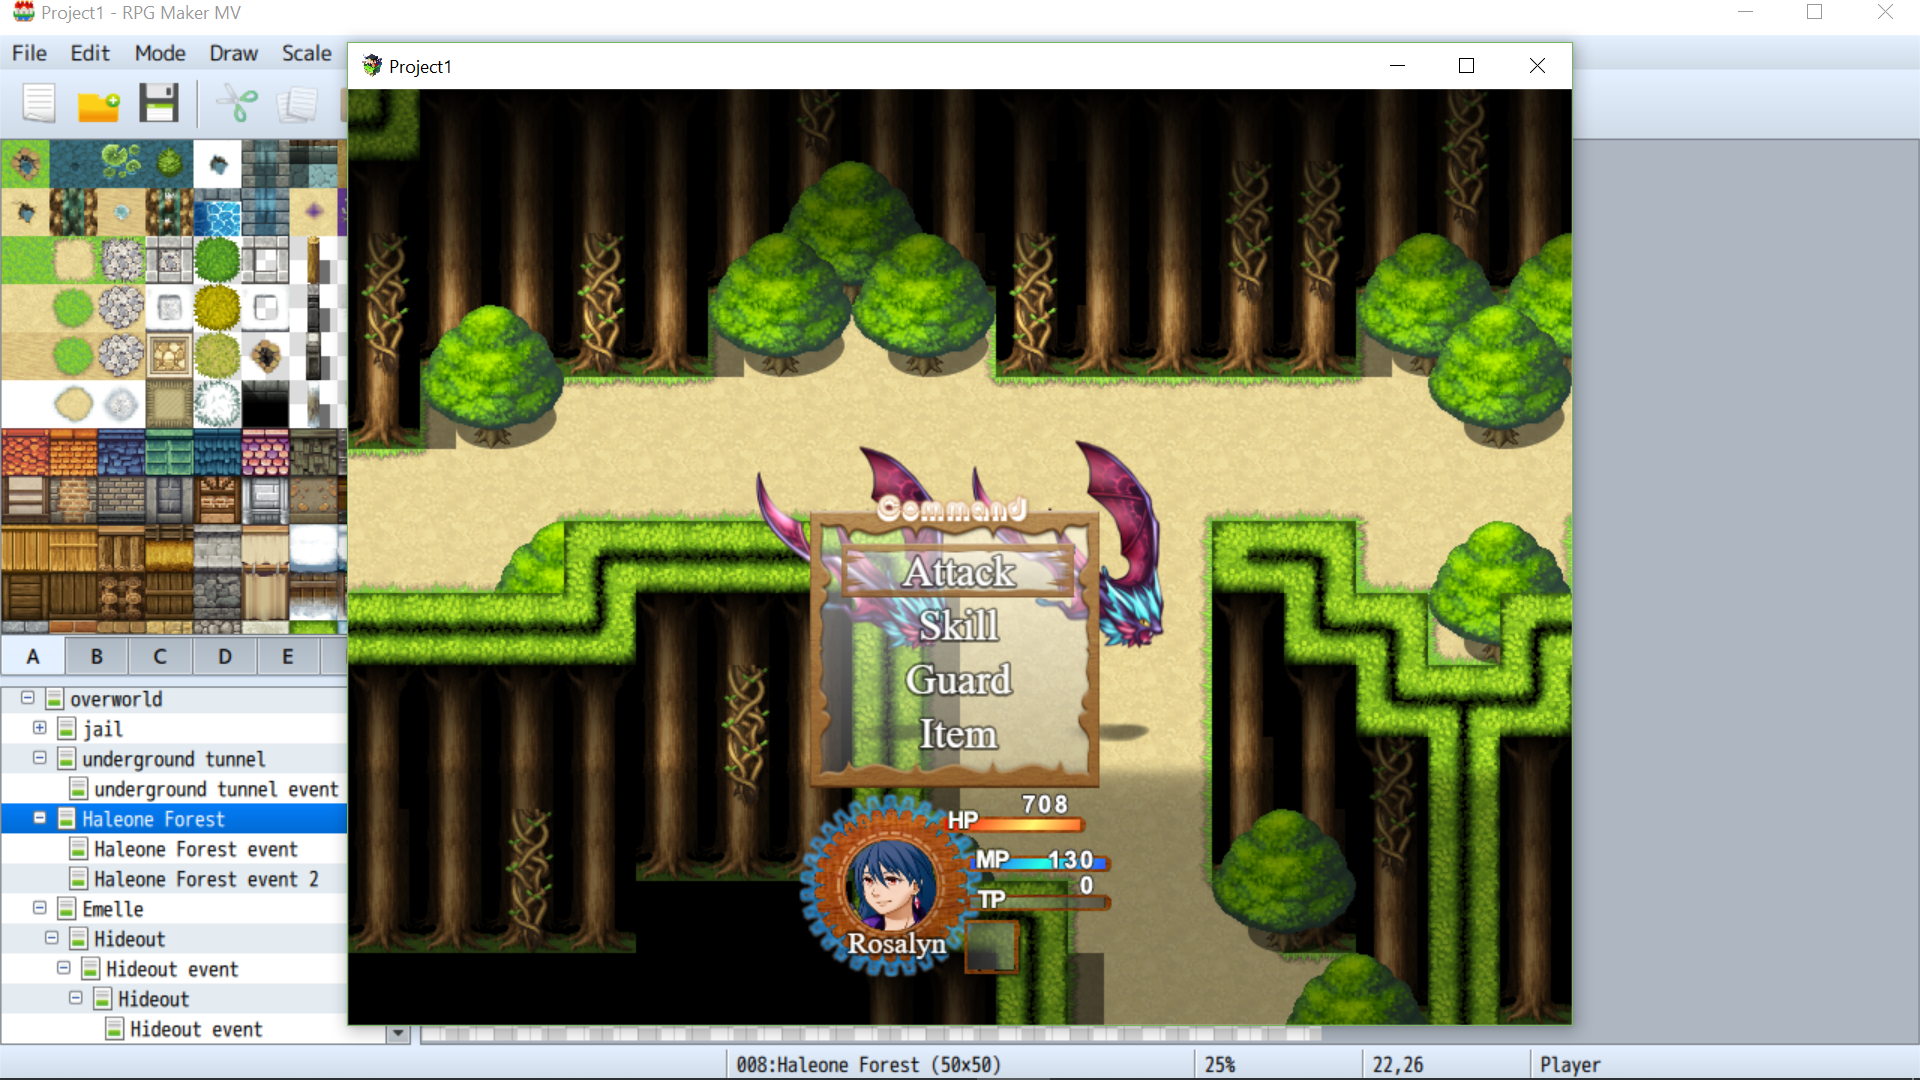1920x1080 pixels.
Task: Click the Copy pages icon
Action: point(297,104)
